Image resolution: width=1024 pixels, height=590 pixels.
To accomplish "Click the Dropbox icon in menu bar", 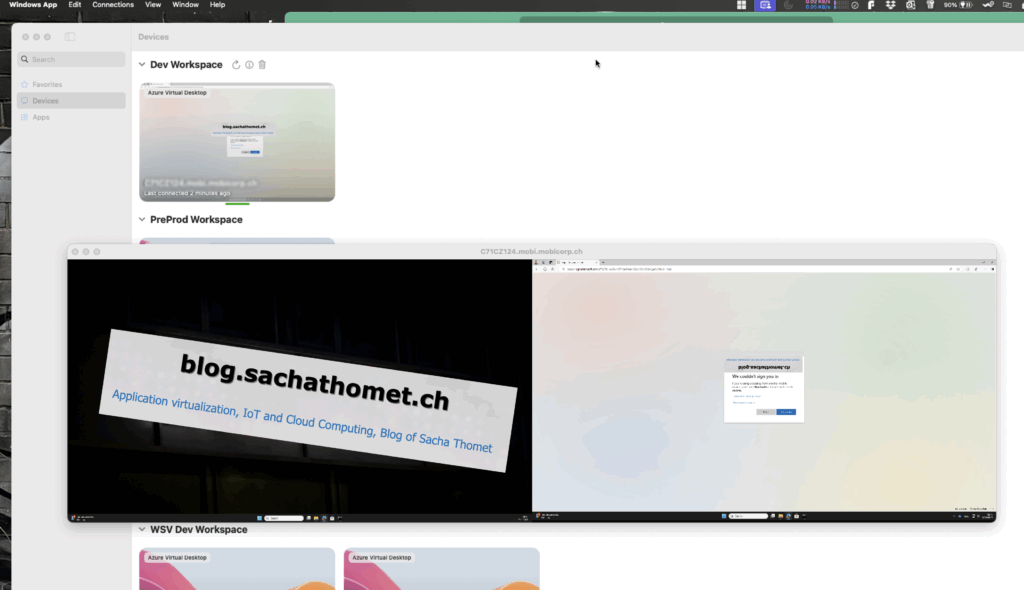I will [891, 5].
